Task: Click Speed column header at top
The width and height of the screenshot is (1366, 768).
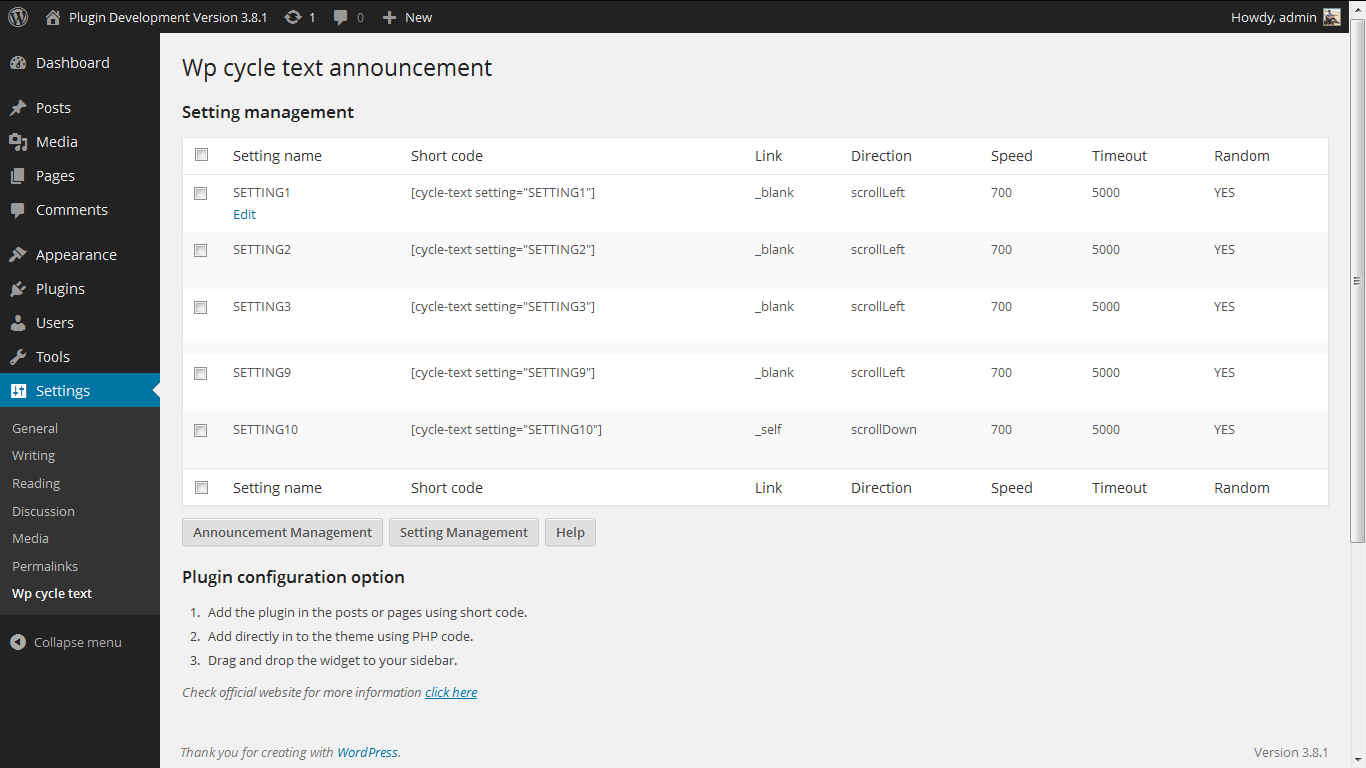Action: point(1011,156)
